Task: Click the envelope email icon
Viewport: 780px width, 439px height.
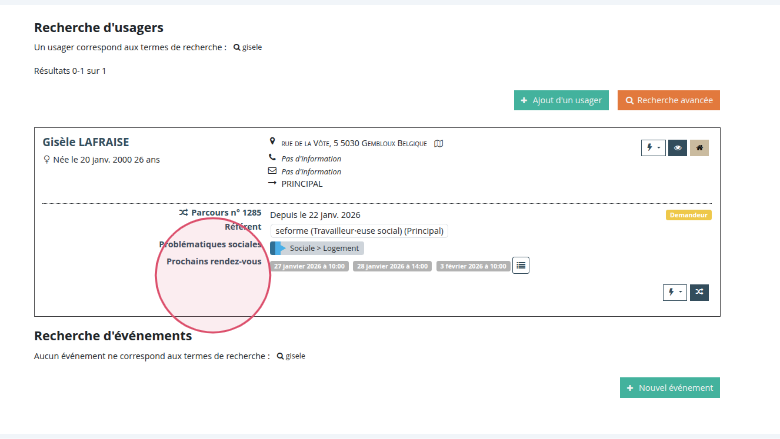Action: 273,171
